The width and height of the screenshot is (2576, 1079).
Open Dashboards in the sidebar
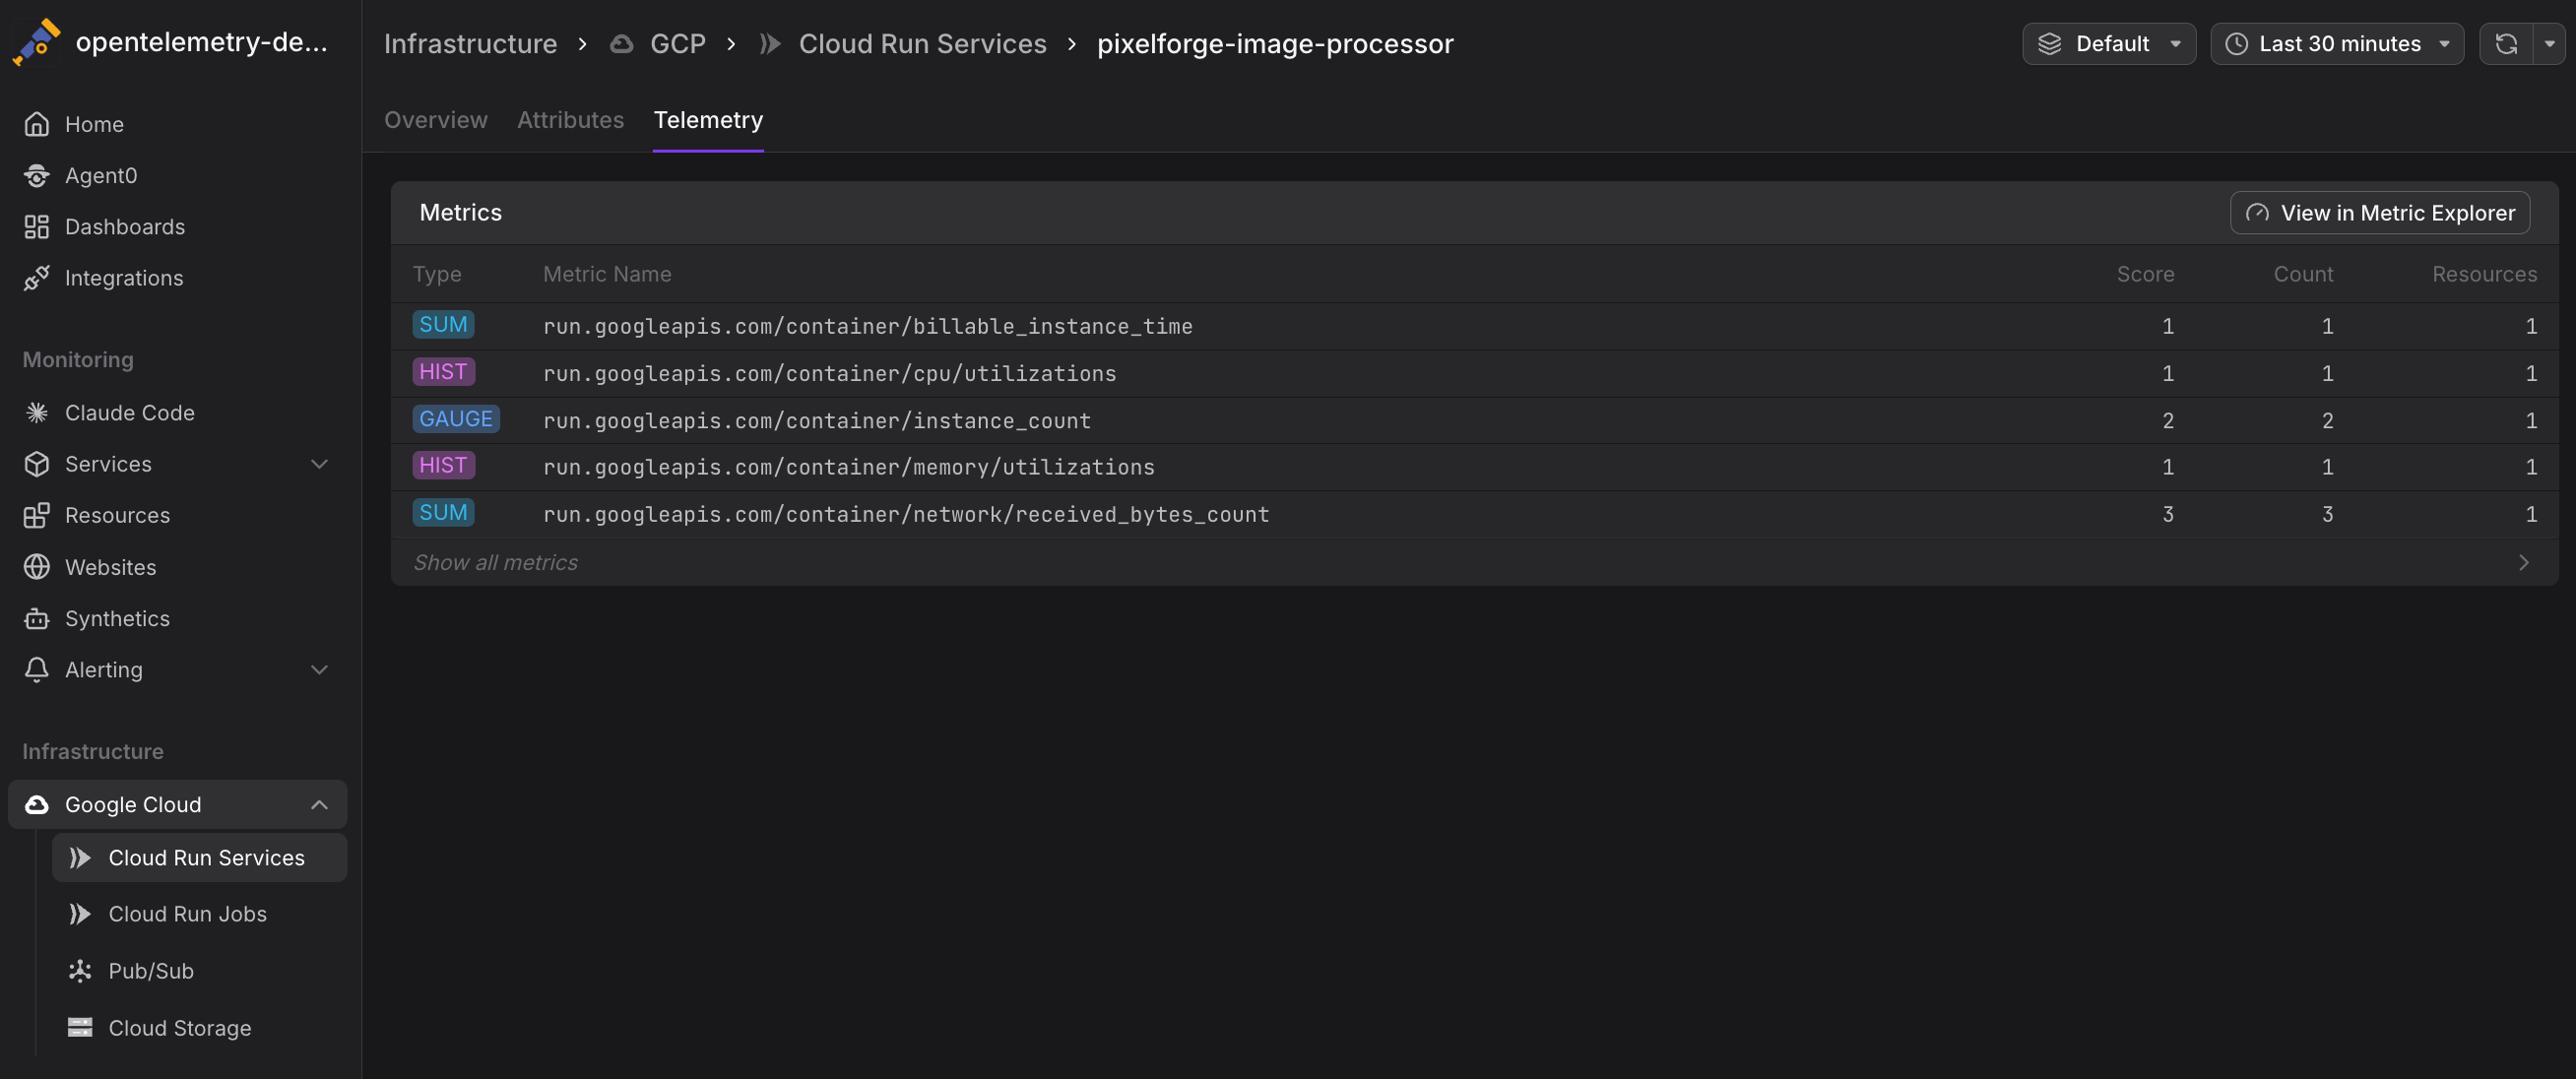pyautogui.click(x=178, y=227)
